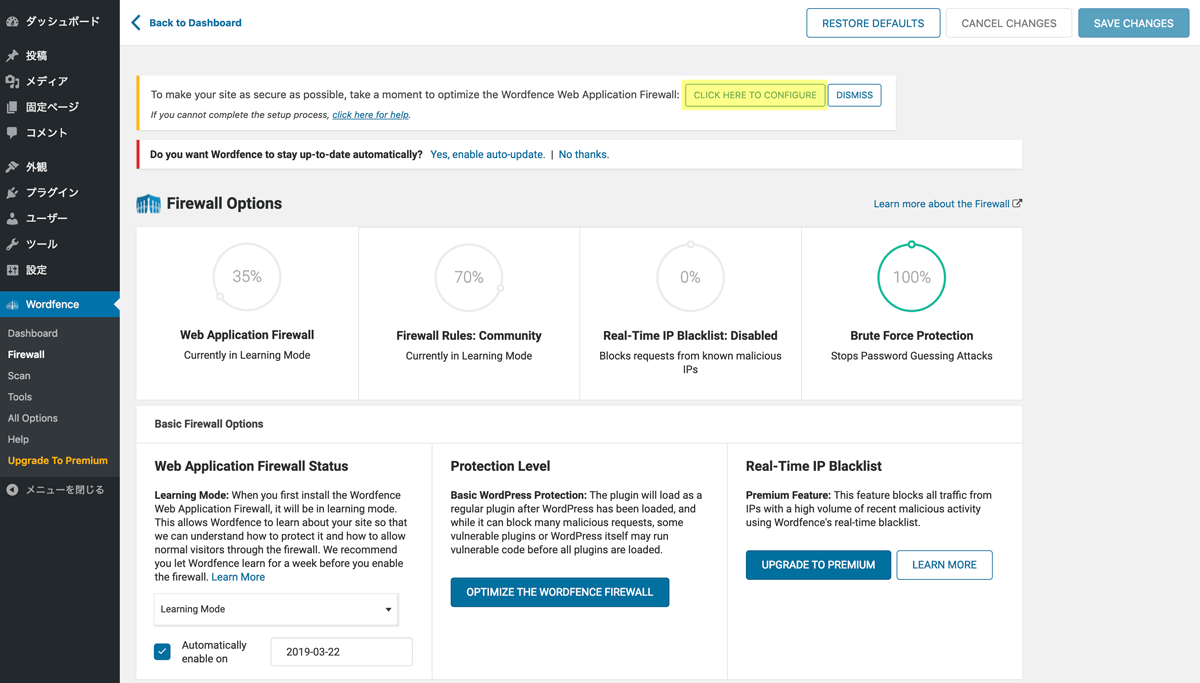Click the Wordfence shield icon in sidebar
Screen dimensions: 1200x683
coord(12,305)
